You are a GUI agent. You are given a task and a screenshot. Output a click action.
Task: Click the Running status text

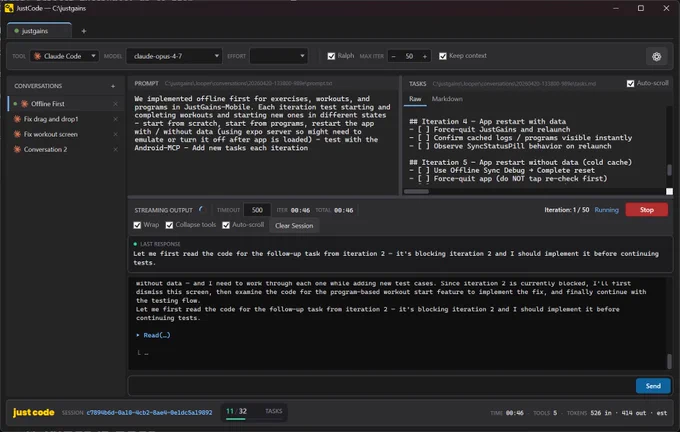click(606, 210)
